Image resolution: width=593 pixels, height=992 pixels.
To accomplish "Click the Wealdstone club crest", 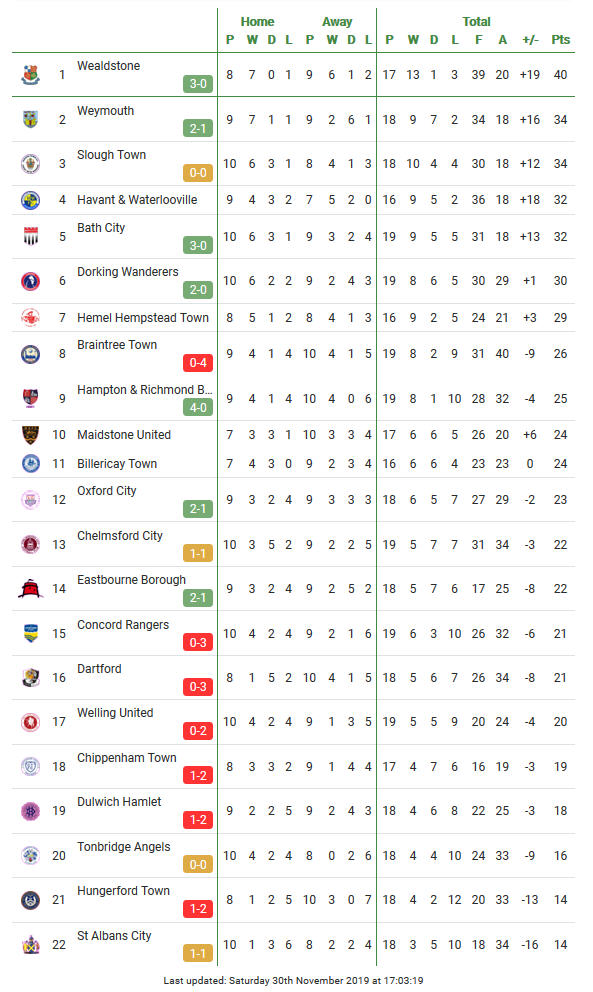I will (30, 75).
